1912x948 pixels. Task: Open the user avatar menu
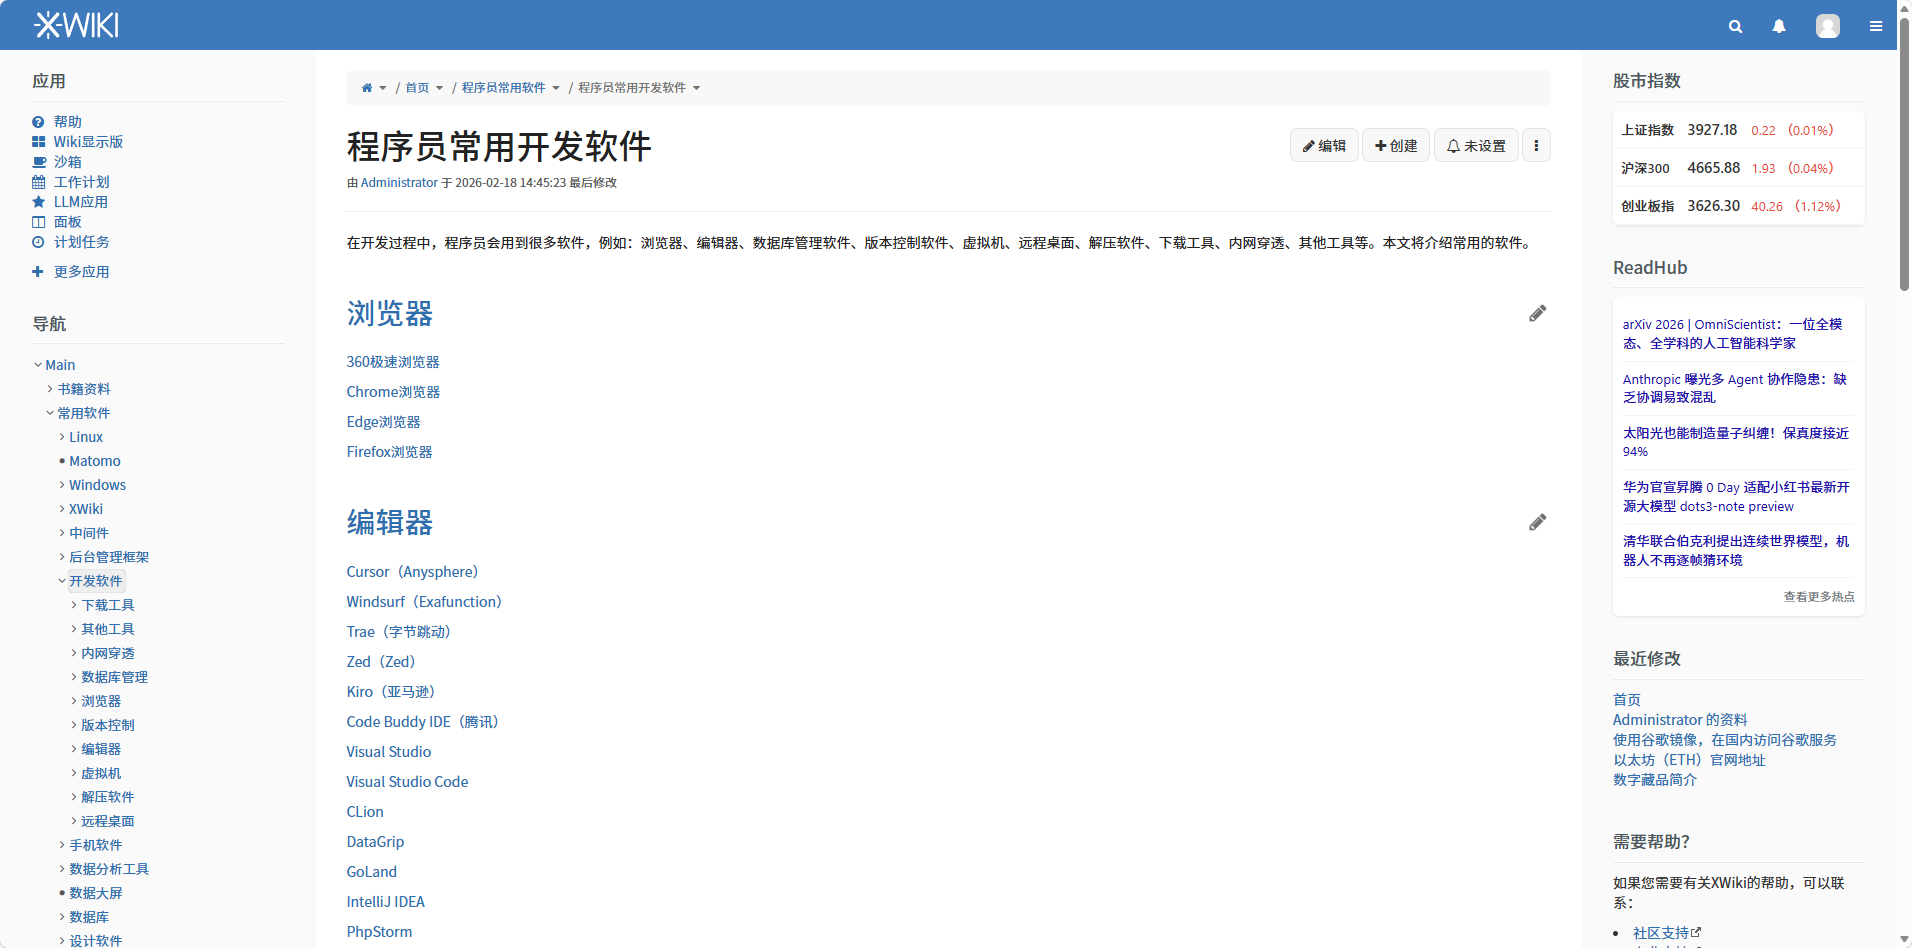(x=1828, y=26)
